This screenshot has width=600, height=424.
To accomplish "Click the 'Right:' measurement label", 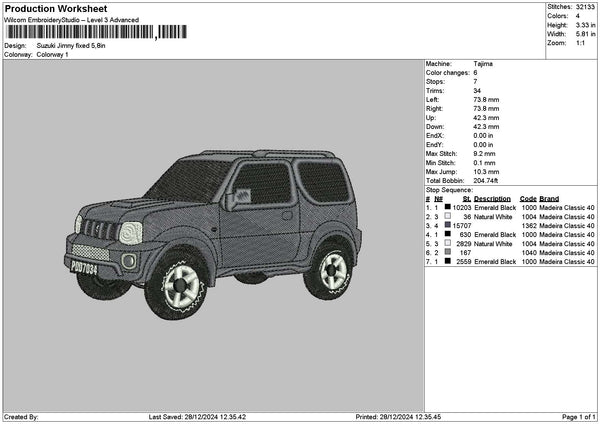I will pyautogui.click(x=434, y=109).
